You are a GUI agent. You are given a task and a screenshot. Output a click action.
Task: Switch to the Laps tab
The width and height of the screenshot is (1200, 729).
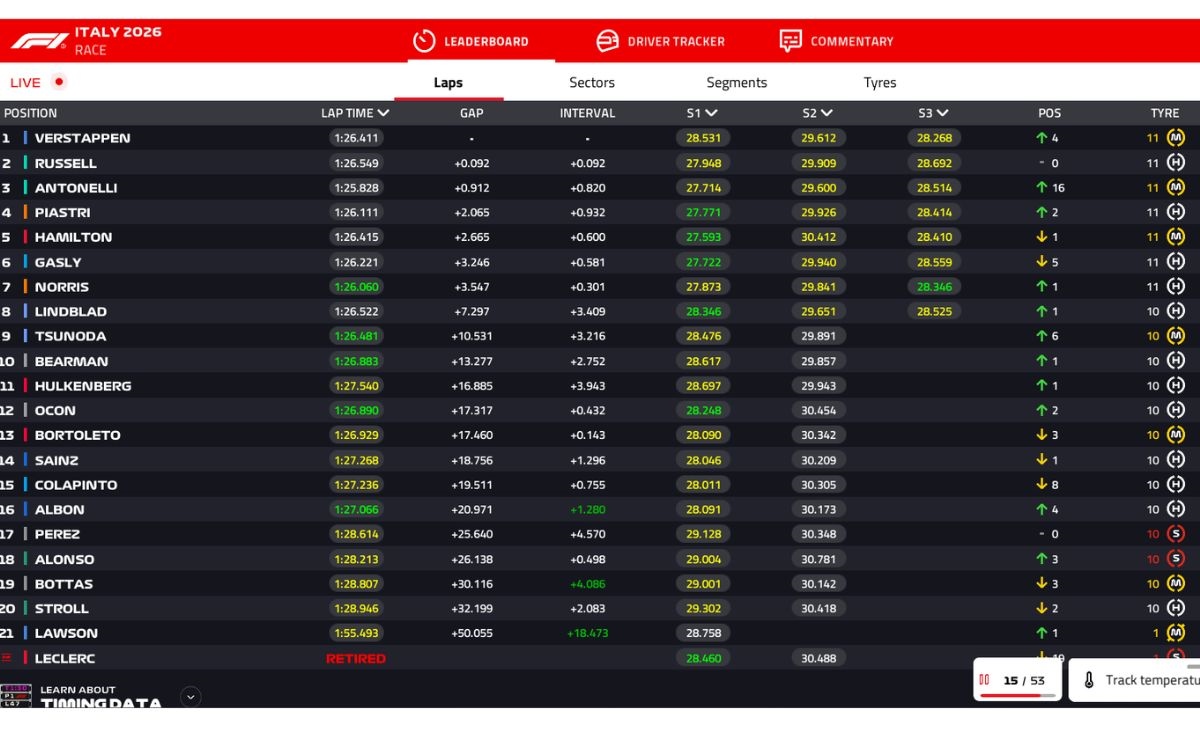click(x=448, y=83)
